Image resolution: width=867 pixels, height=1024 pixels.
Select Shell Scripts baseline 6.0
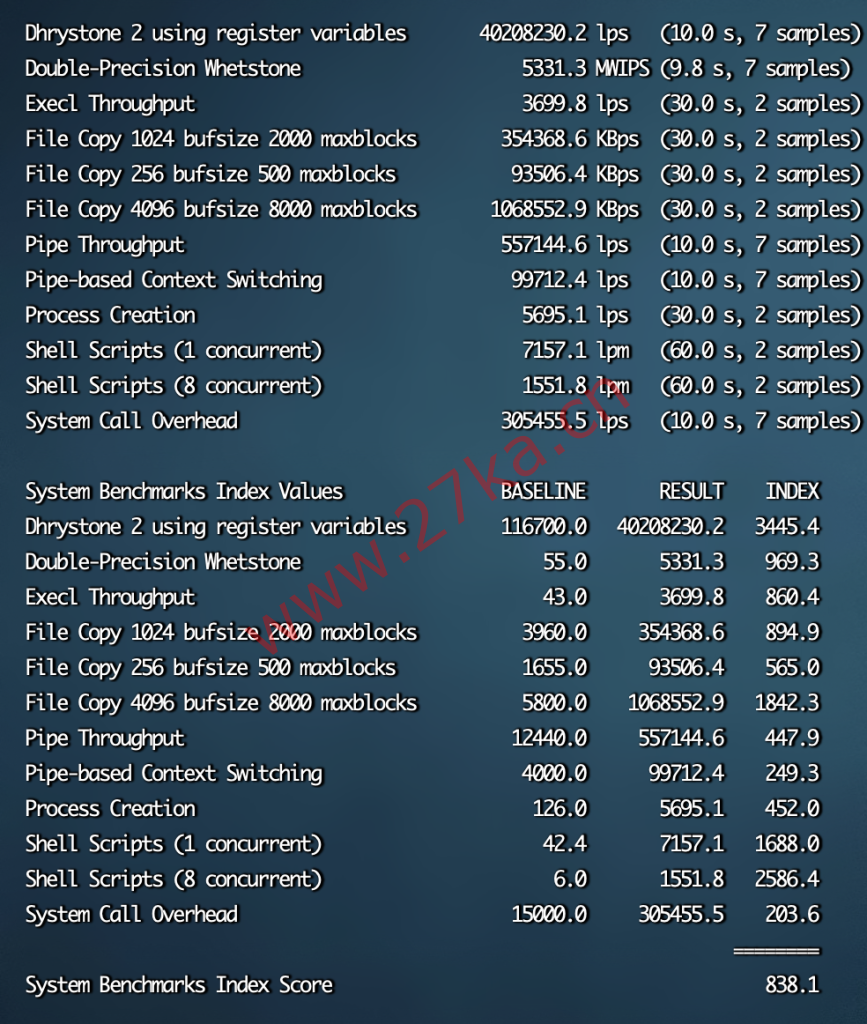pos(571,880)
